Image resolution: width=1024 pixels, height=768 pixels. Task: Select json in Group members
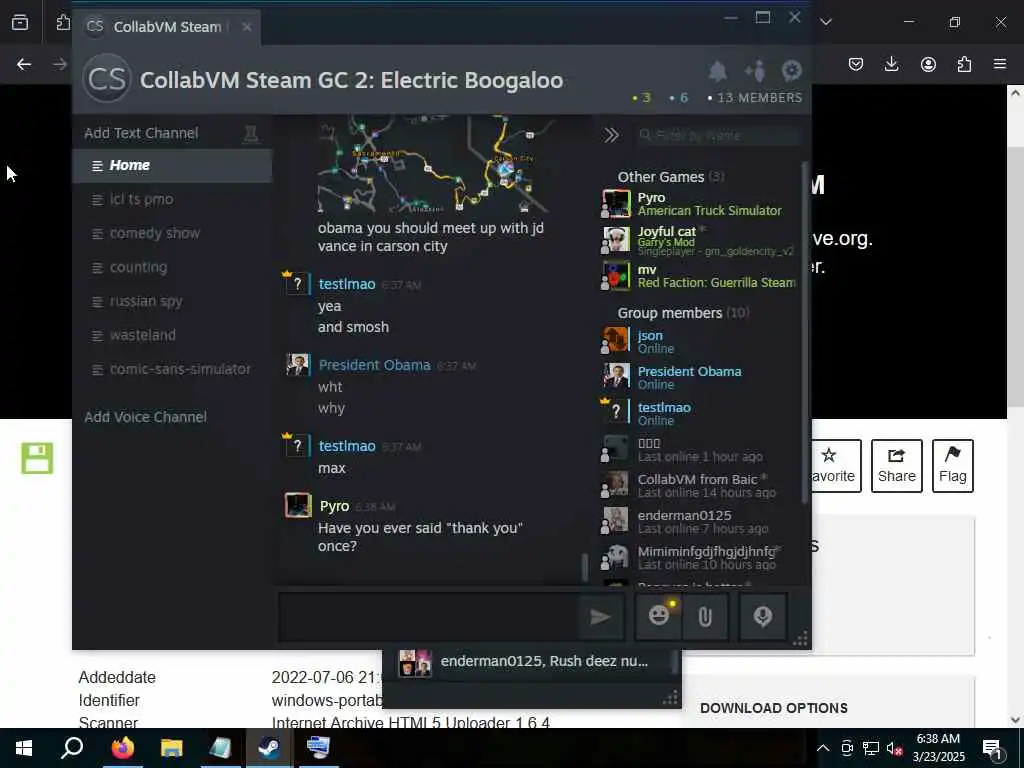click(x=700, y=341)
